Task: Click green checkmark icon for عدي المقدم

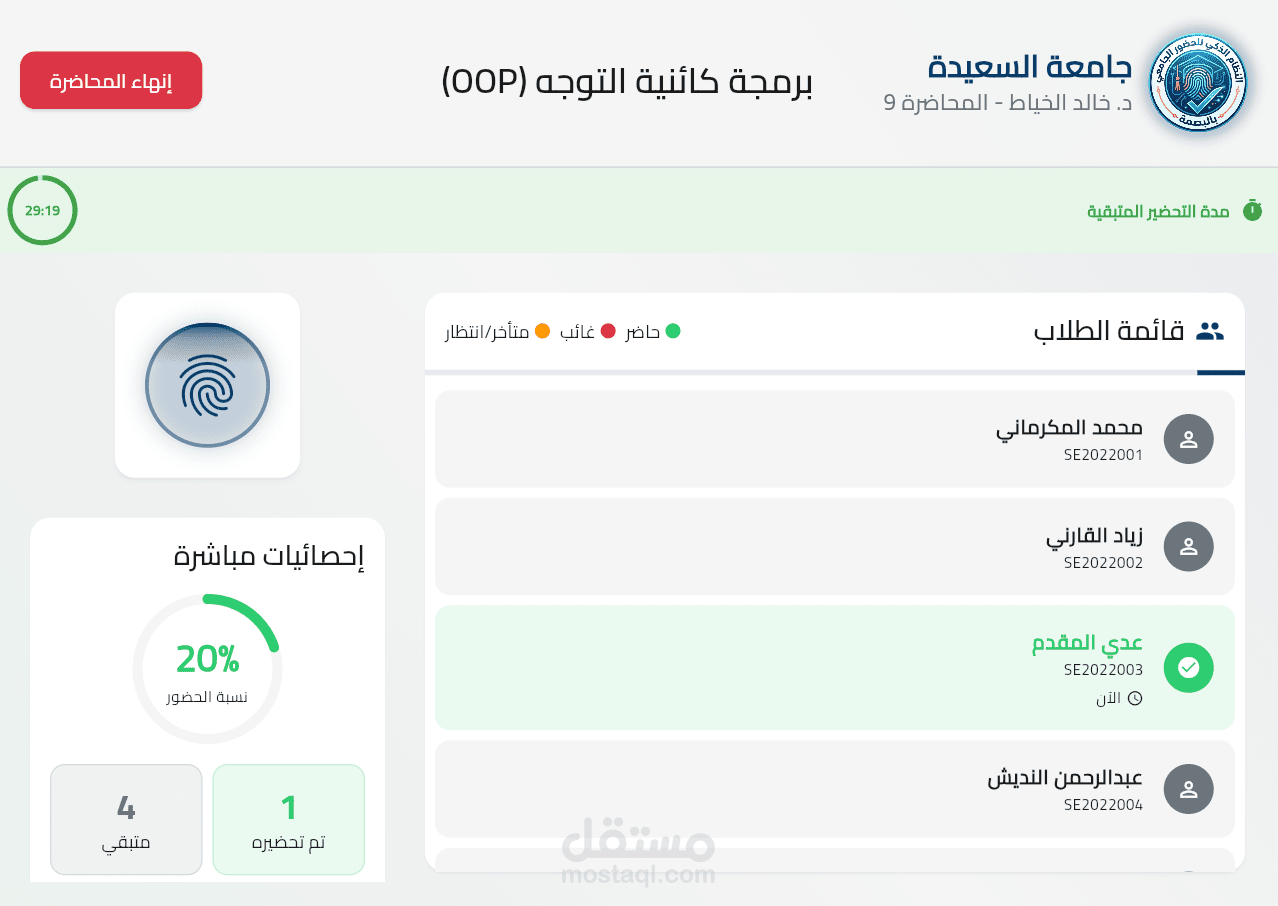Action: point(1189,668)
